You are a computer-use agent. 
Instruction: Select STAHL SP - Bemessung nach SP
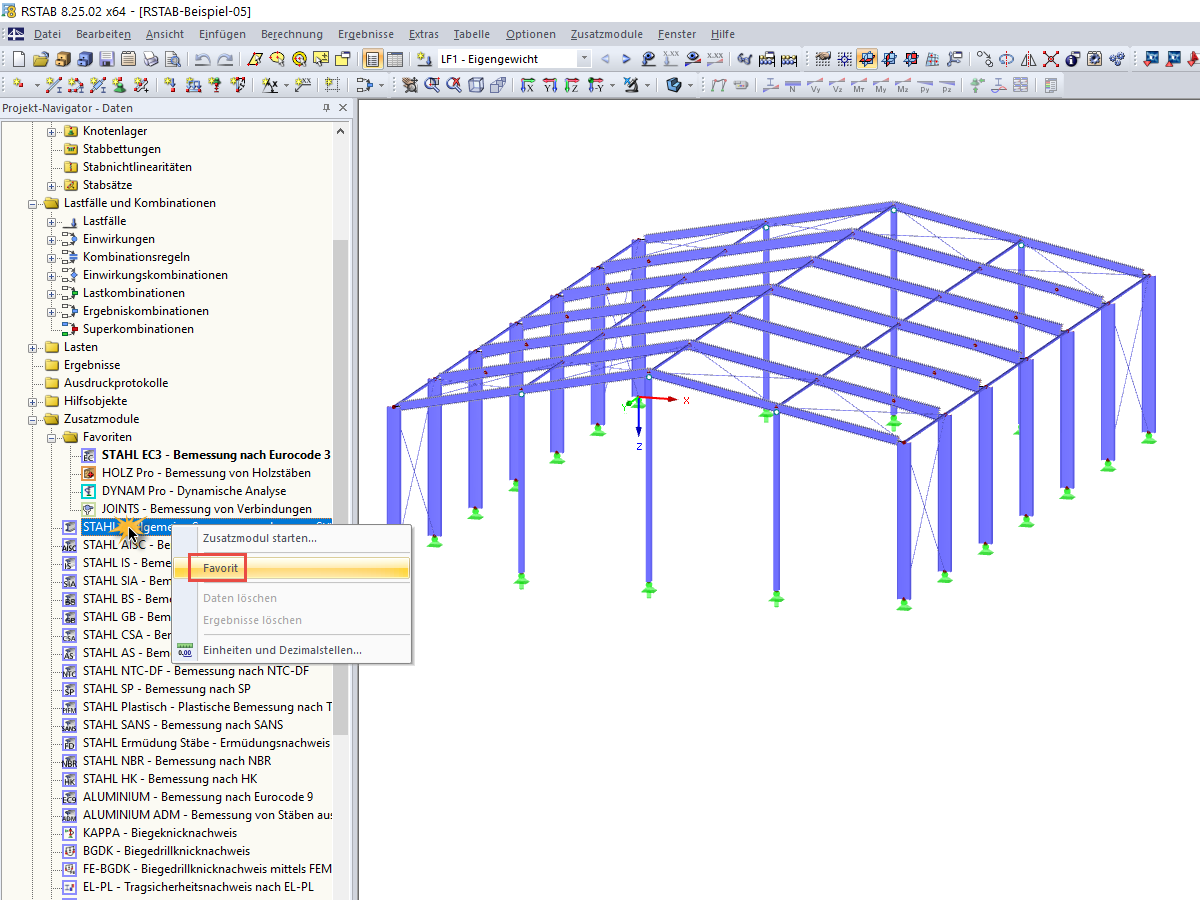click(x=166, y=689)
